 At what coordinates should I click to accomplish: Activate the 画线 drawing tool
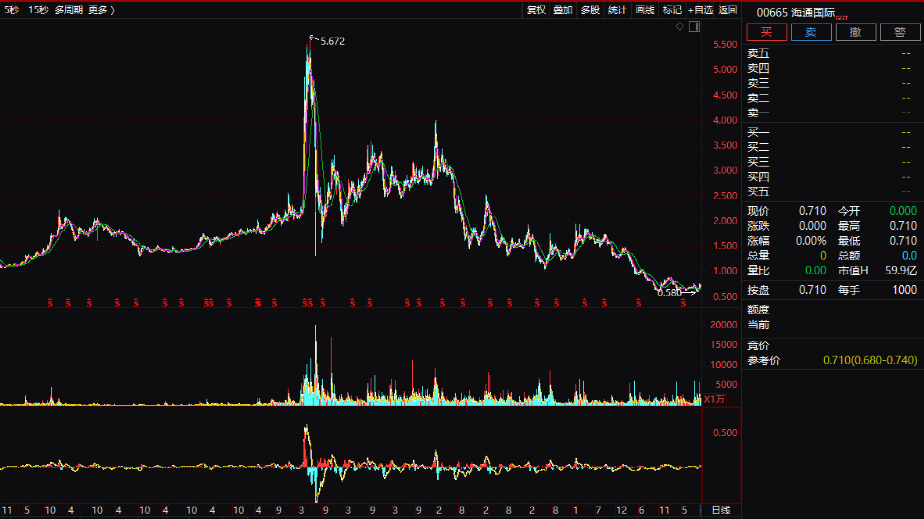pos(645,10)
